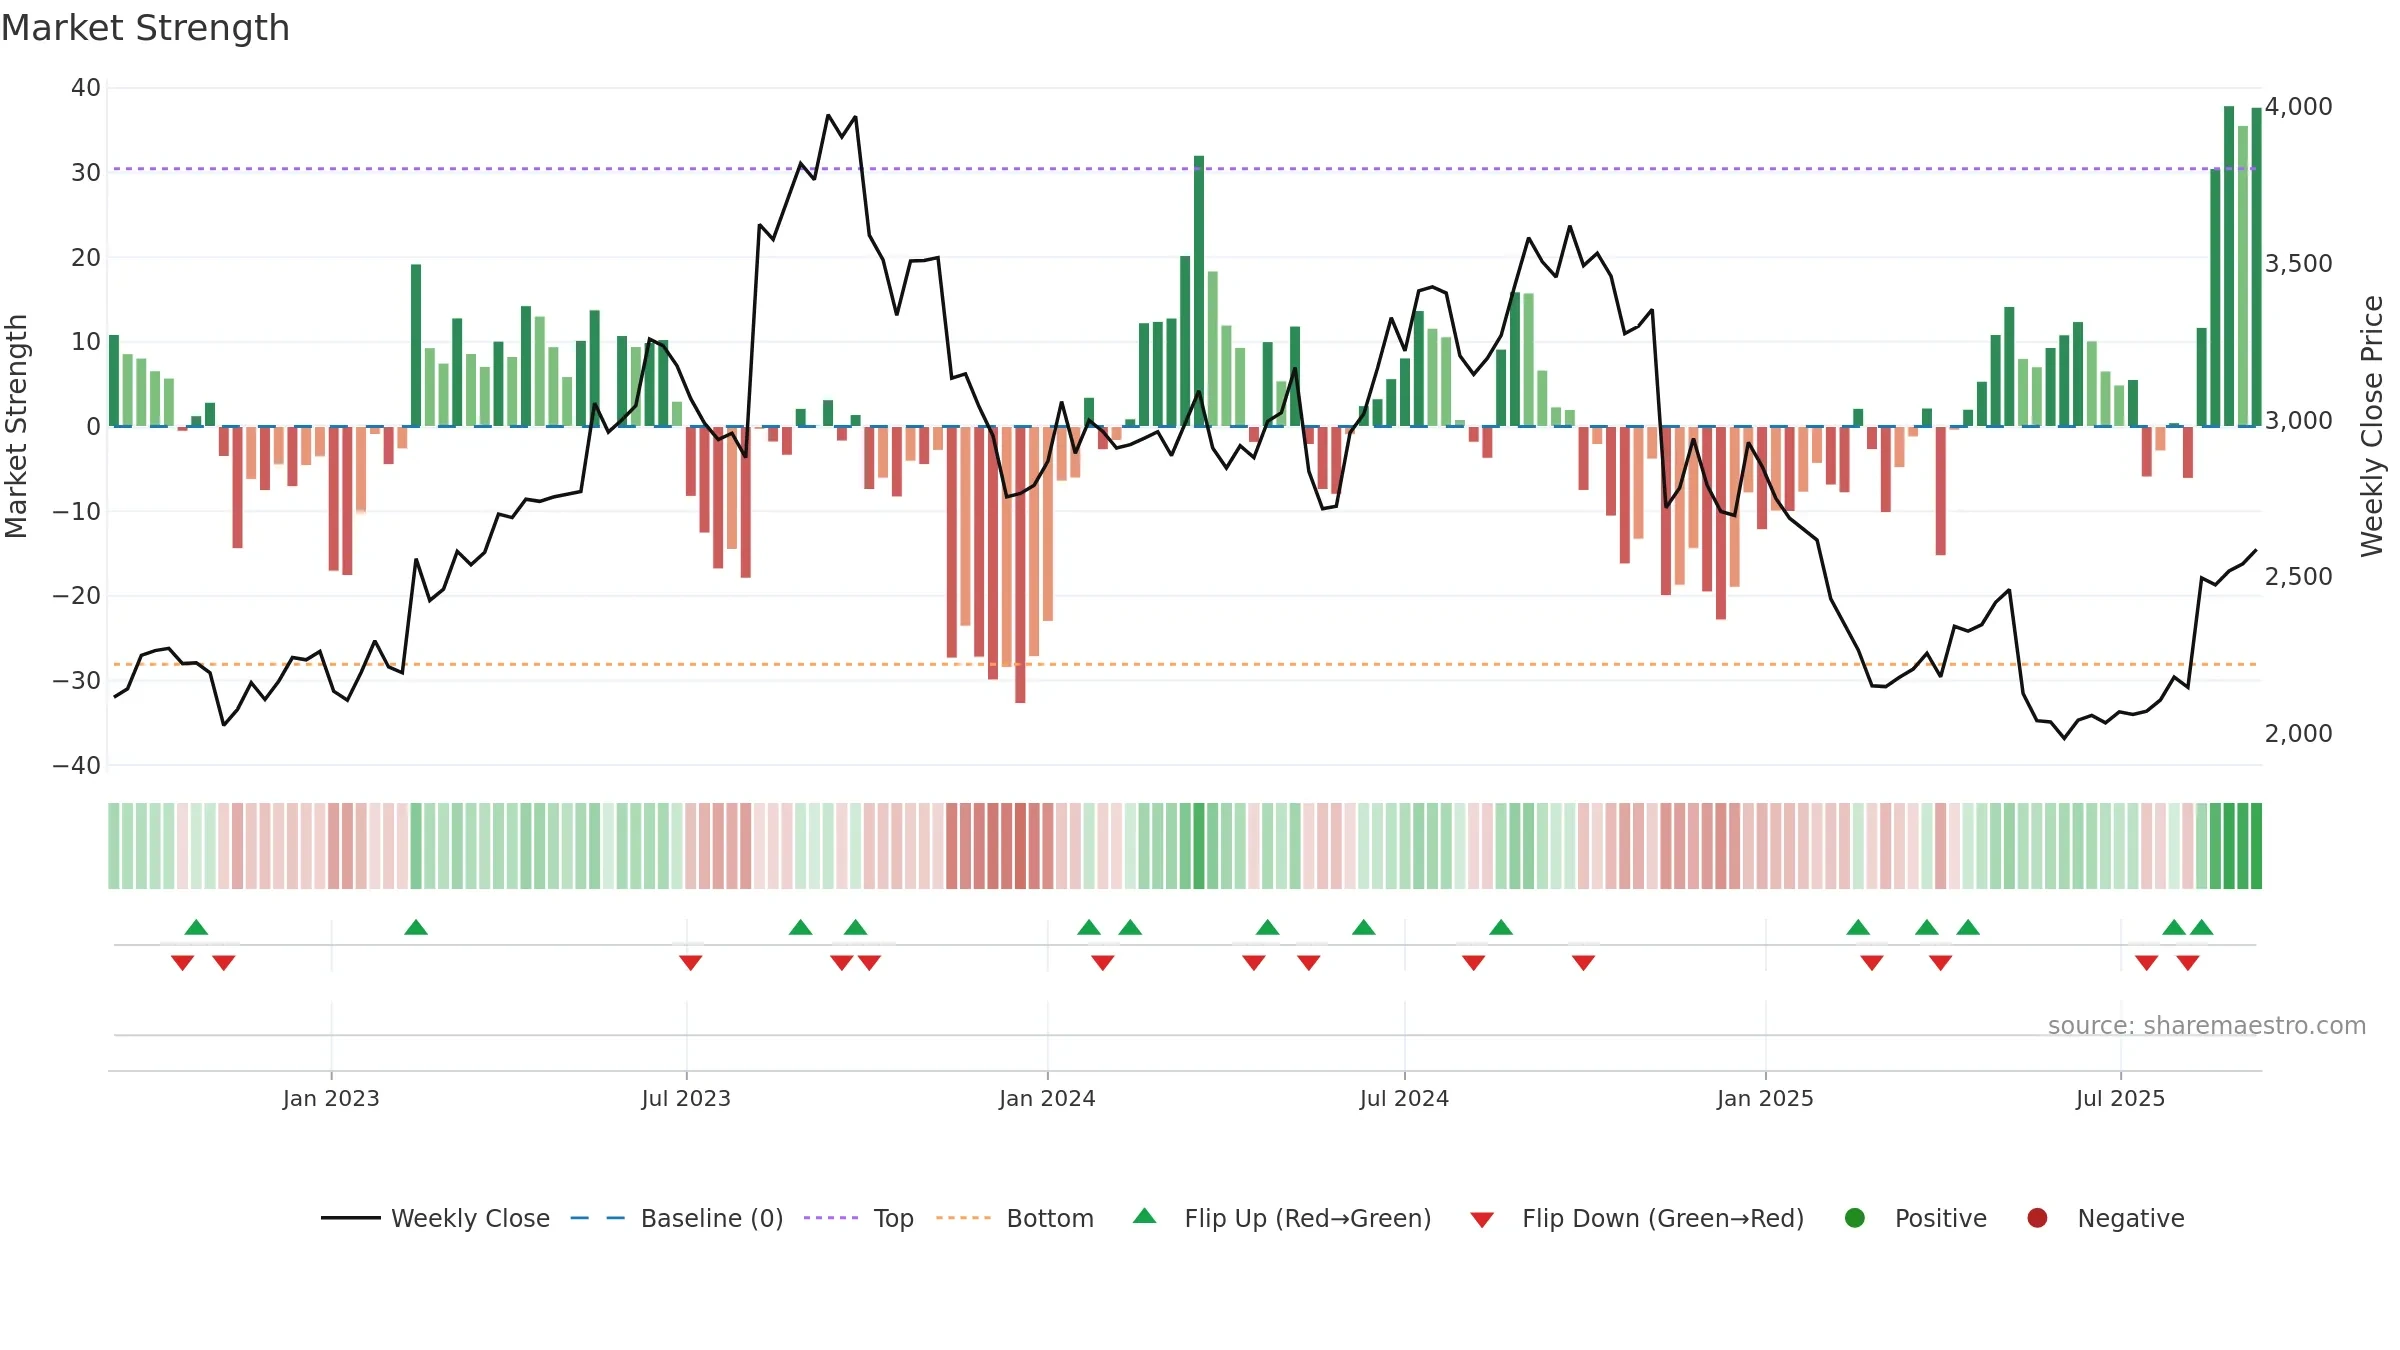Click the chart title Market Strength at the top left

click(146, 28)
